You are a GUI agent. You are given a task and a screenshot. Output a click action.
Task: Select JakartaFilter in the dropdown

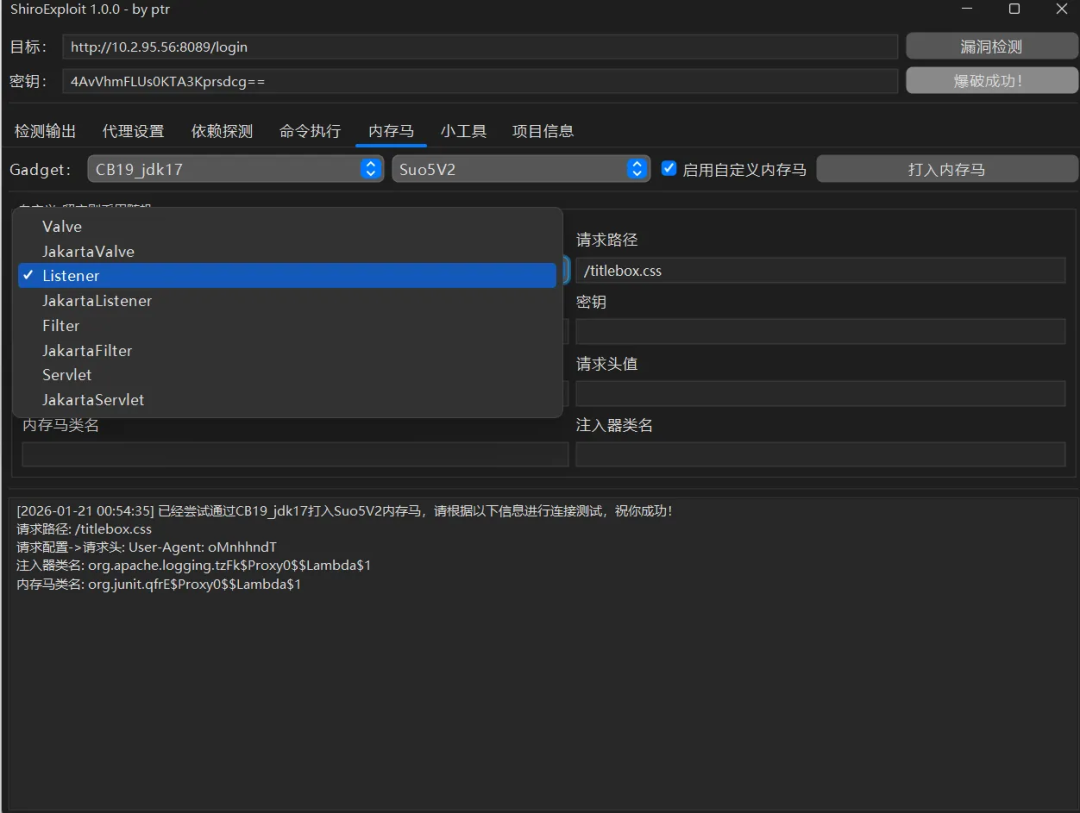(x=287, y=350)
